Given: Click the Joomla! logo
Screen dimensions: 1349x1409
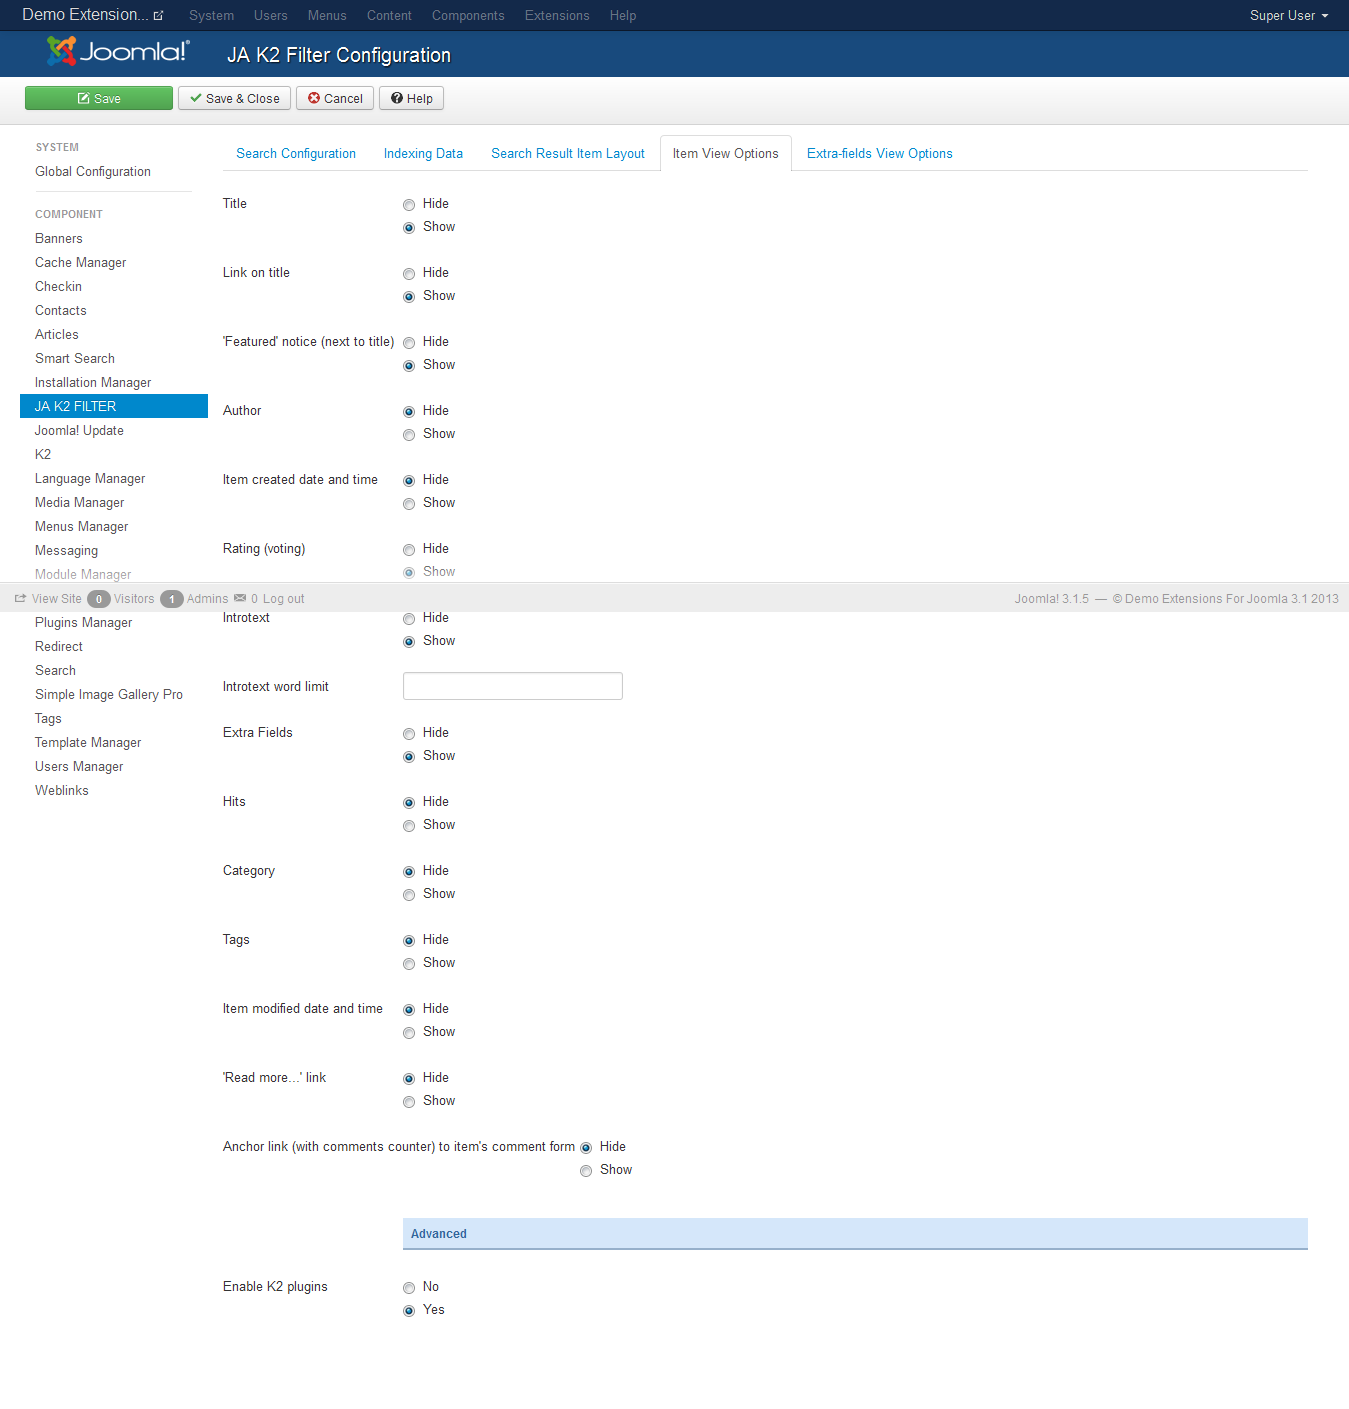Looking at the screenshot, I should pyautogui.click(x=118, y=51).
